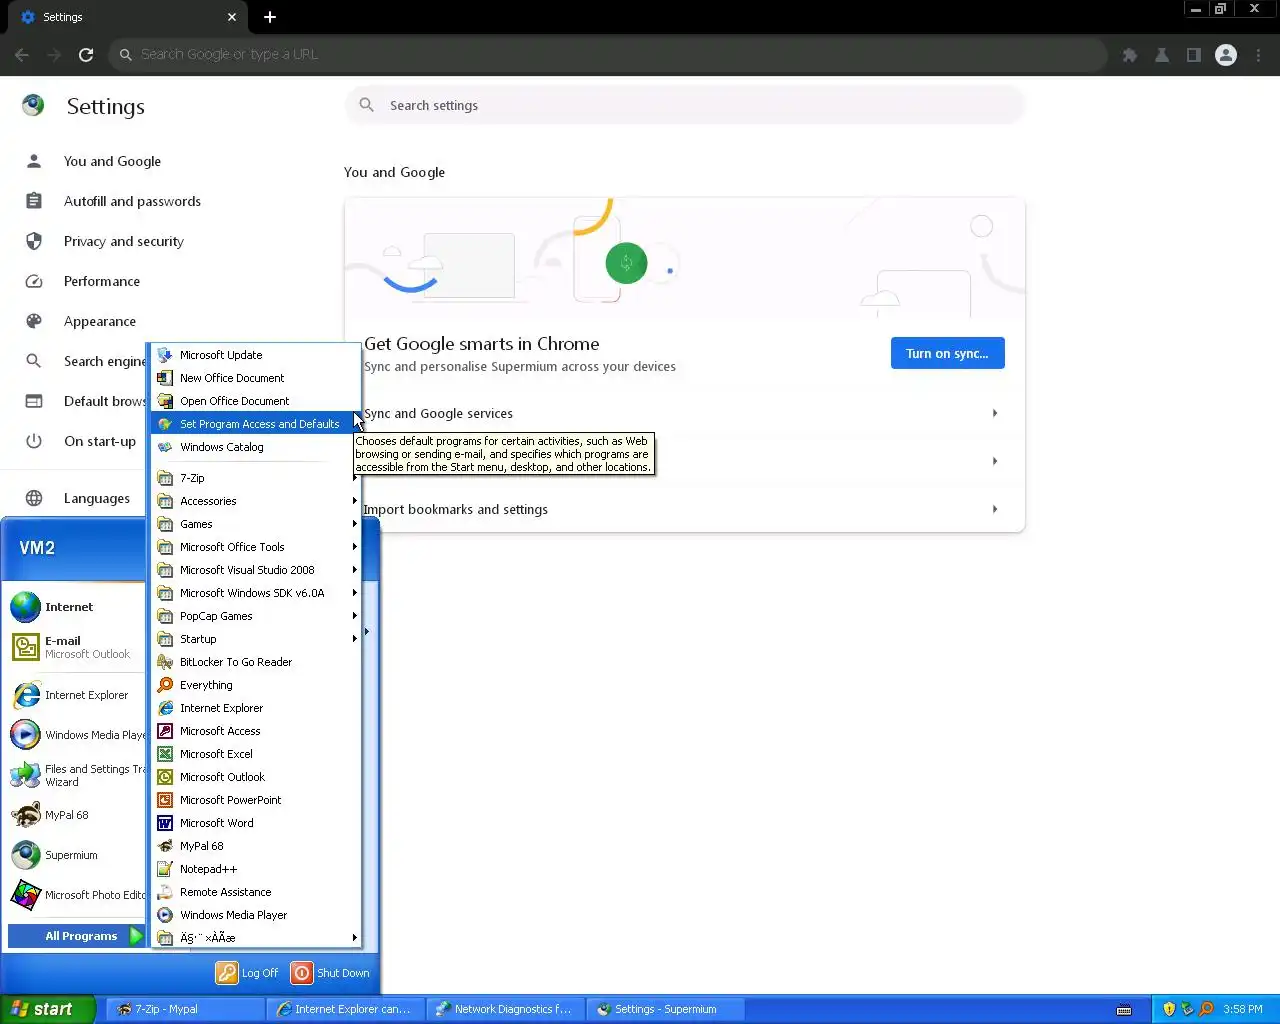Open Import bookmarks and settings
1280x1024 pixels.
coord(684,509)
